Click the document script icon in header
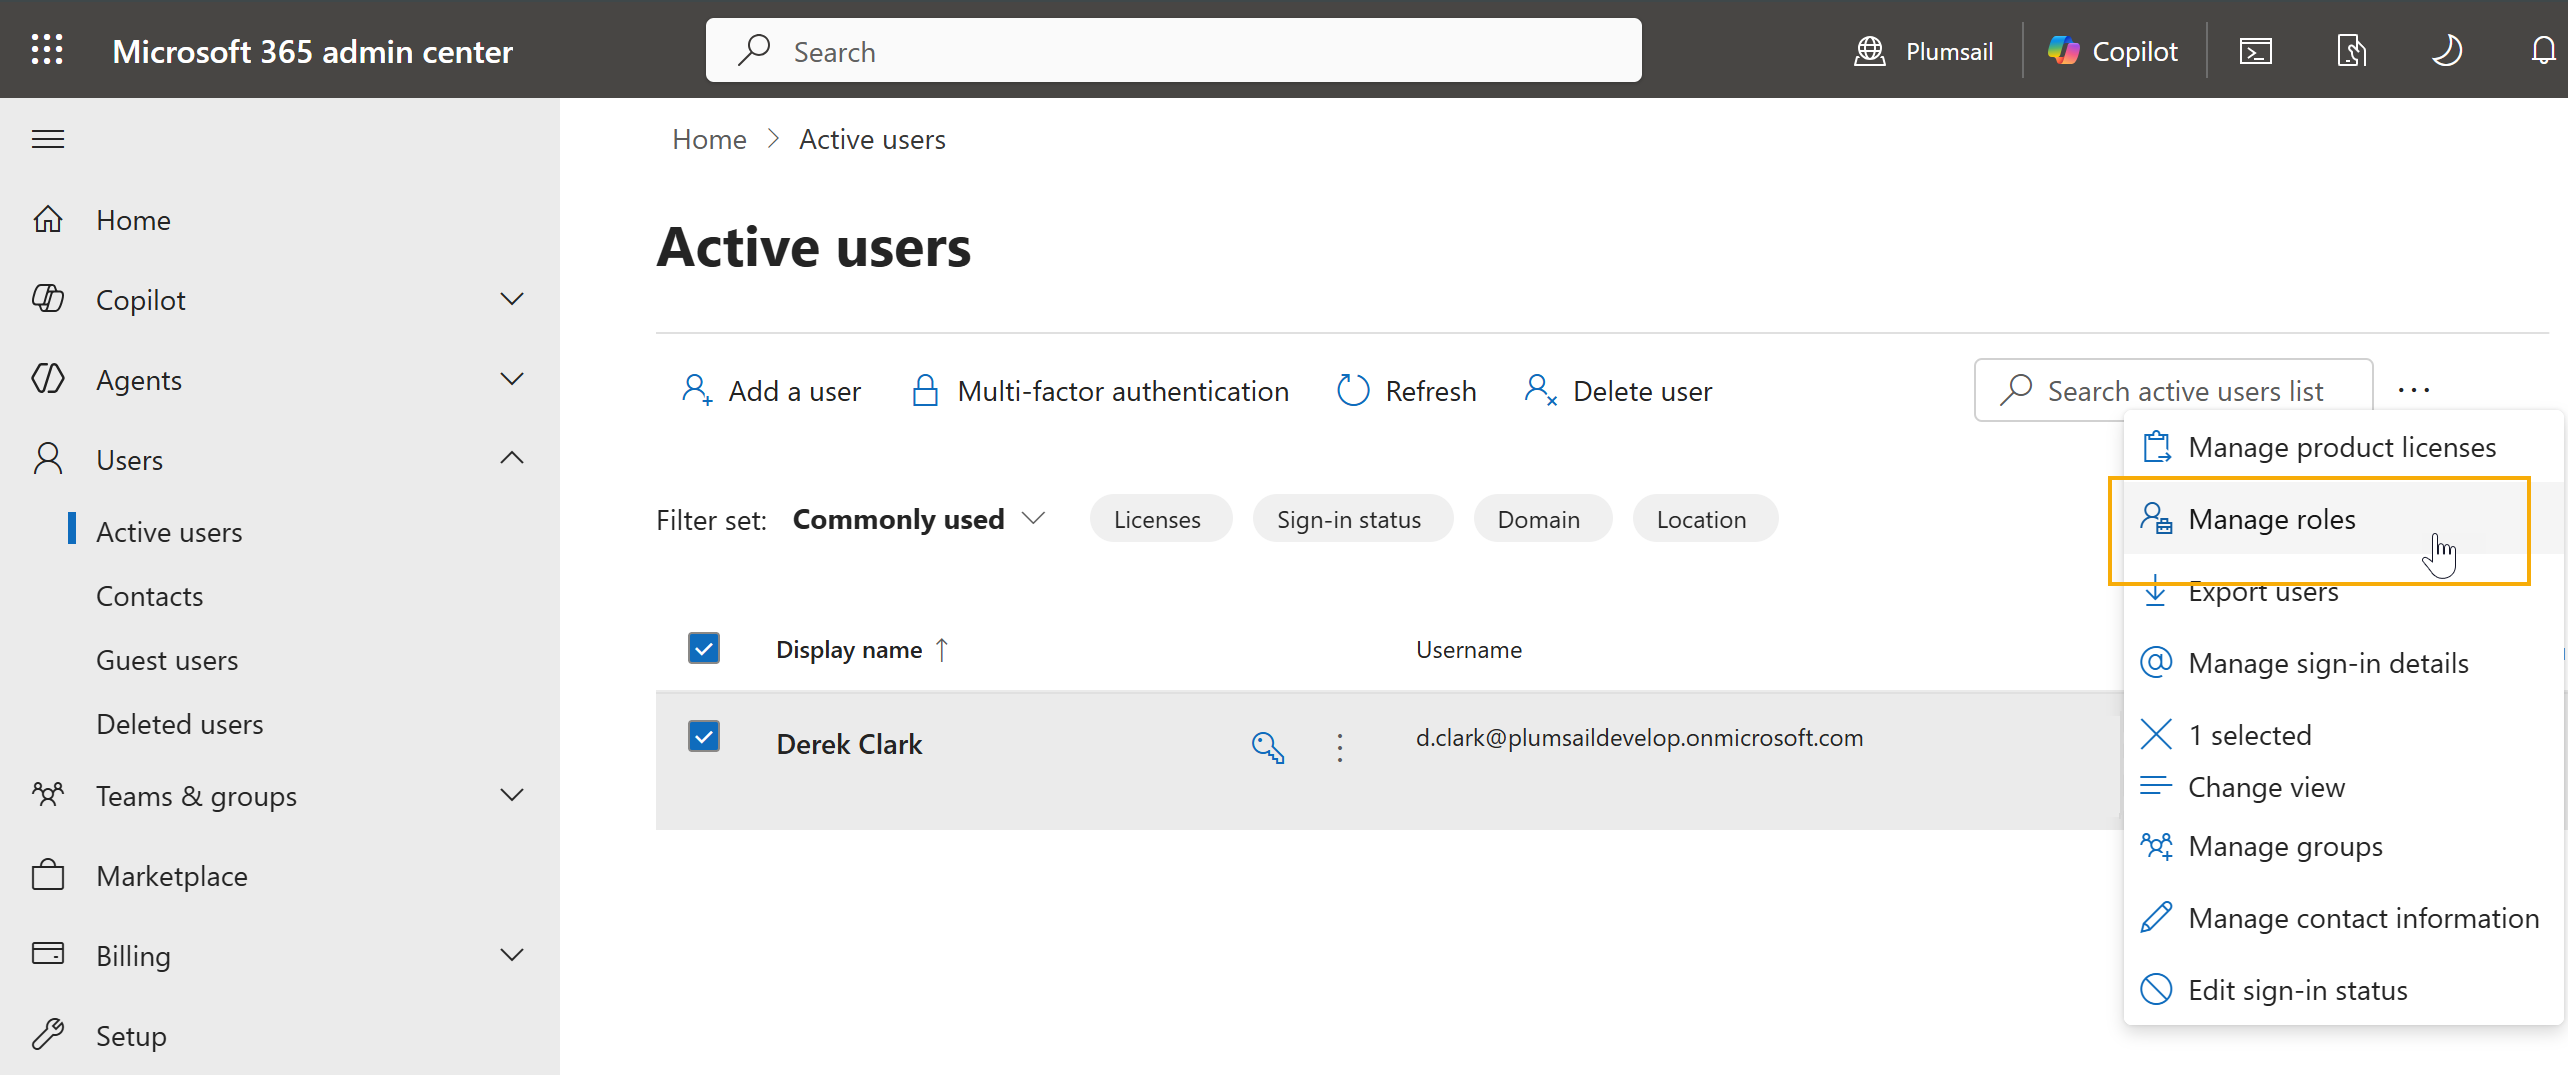The image size is (2568, 1075). [x=2351, y=51]
